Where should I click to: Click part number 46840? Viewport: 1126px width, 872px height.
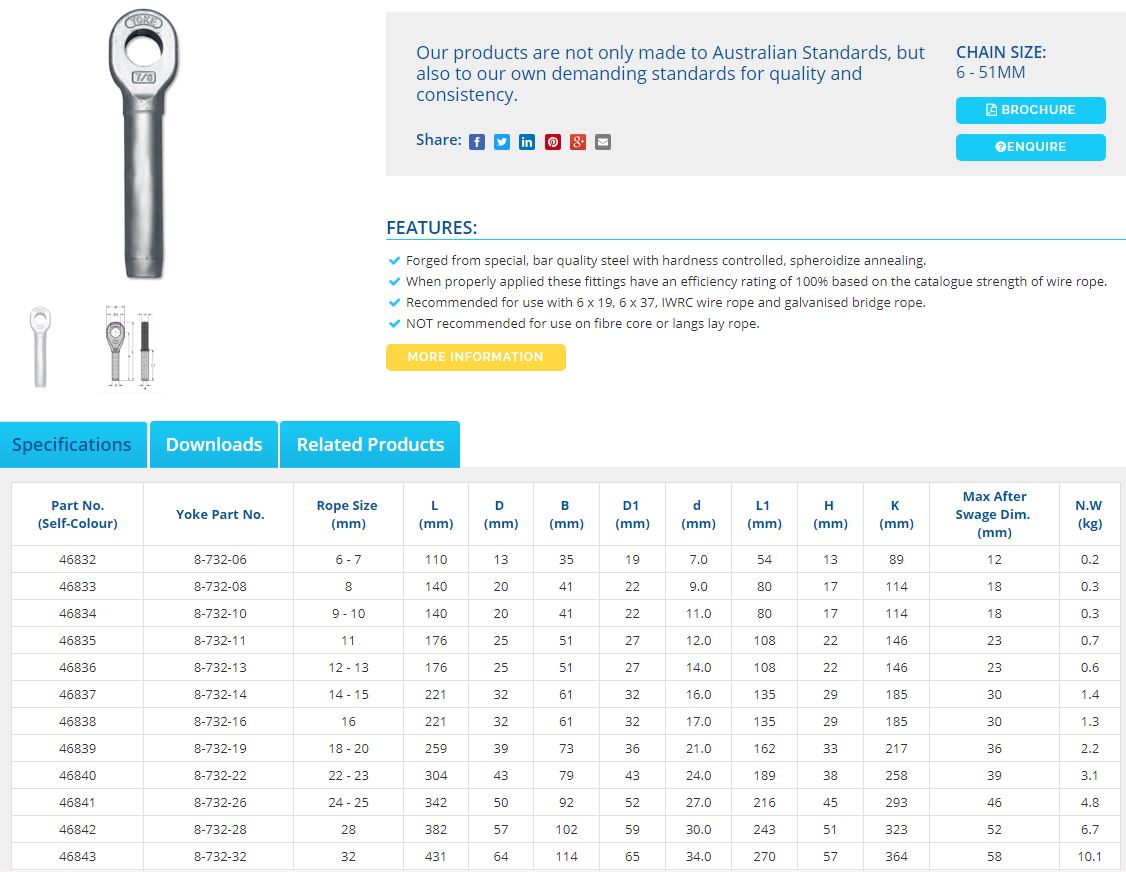pyautogui.click(x=78, y=776)
